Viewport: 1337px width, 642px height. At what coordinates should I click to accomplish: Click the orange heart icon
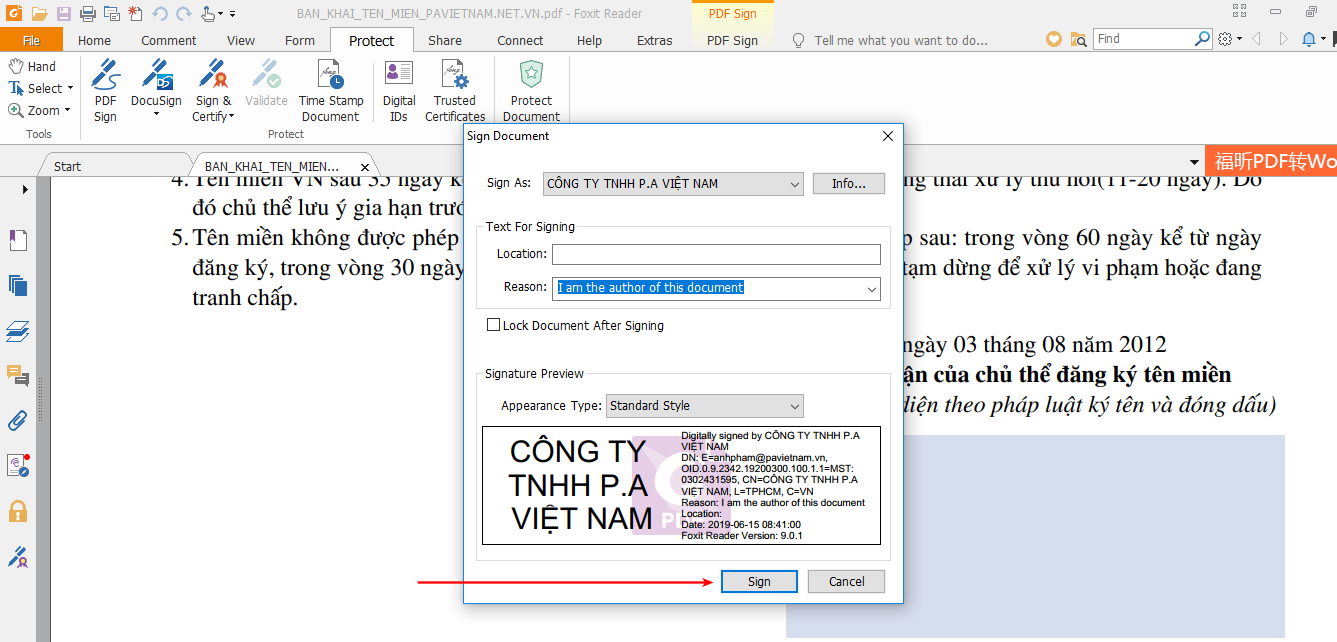1054,39
